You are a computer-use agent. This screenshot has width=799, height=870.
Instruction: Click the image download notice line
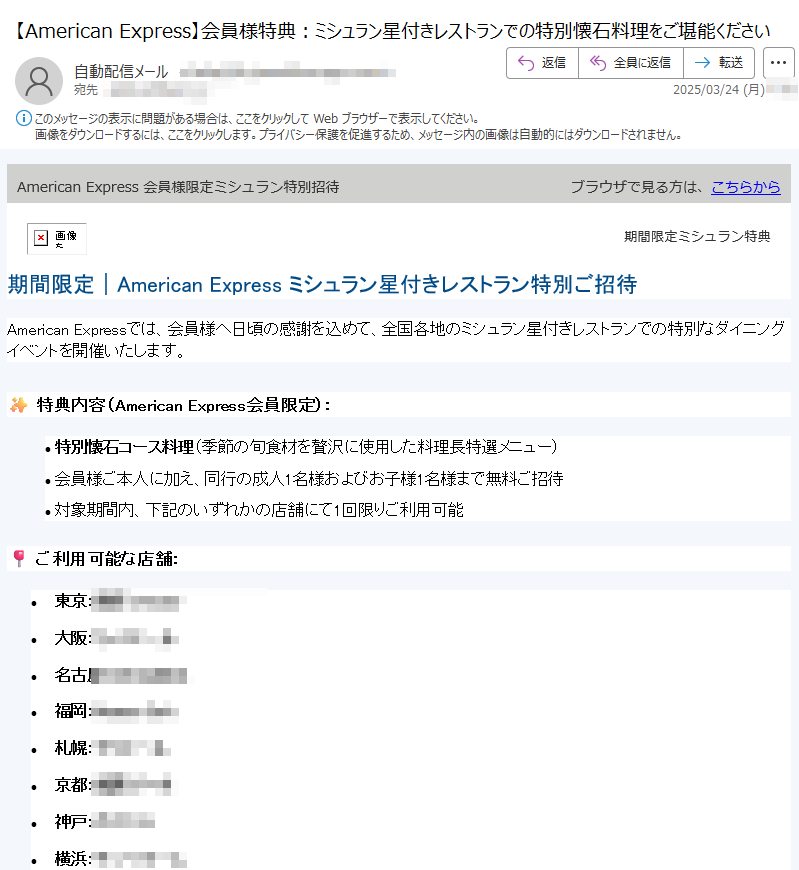358,134
